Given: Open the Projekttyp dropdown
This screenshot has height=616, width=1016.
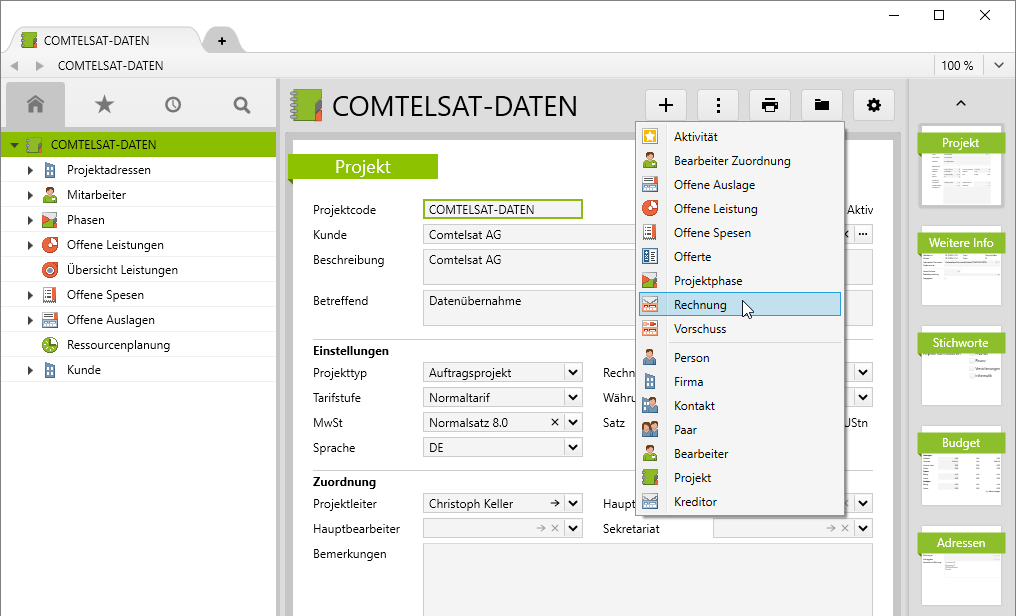Looking at the screenshot, I should click(x=573, y=373).
